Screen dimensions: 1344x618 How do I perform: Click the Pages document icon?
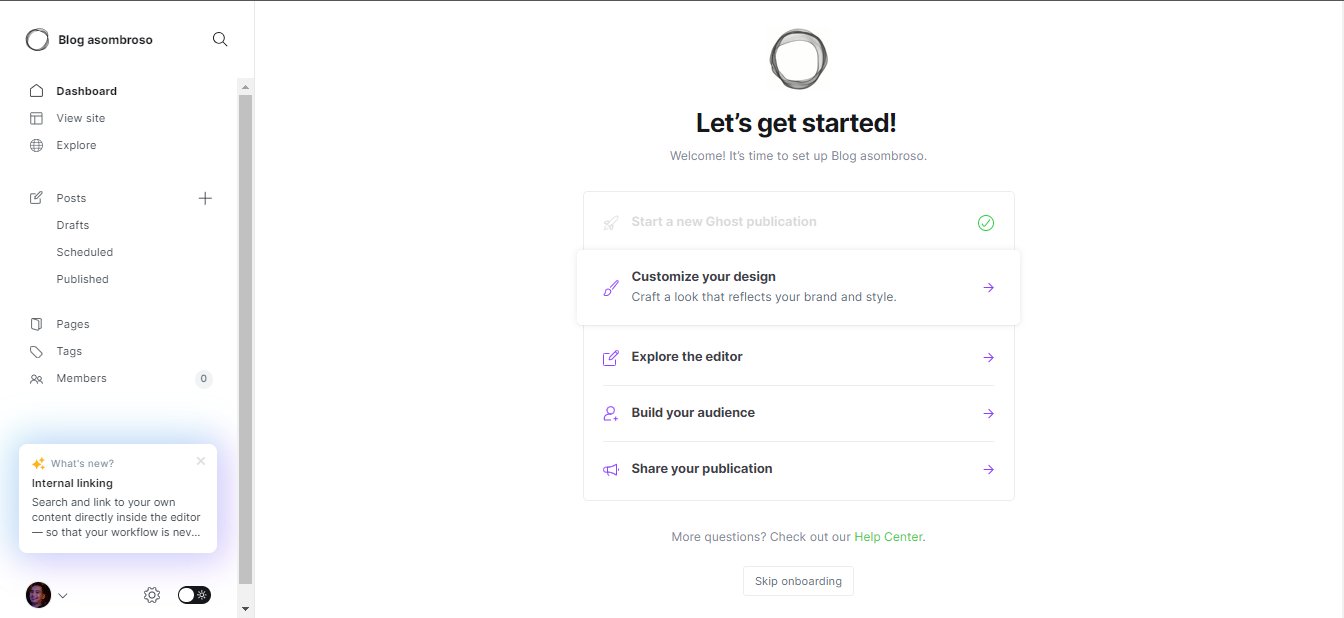pyautogui.click(x=37, y=324)
